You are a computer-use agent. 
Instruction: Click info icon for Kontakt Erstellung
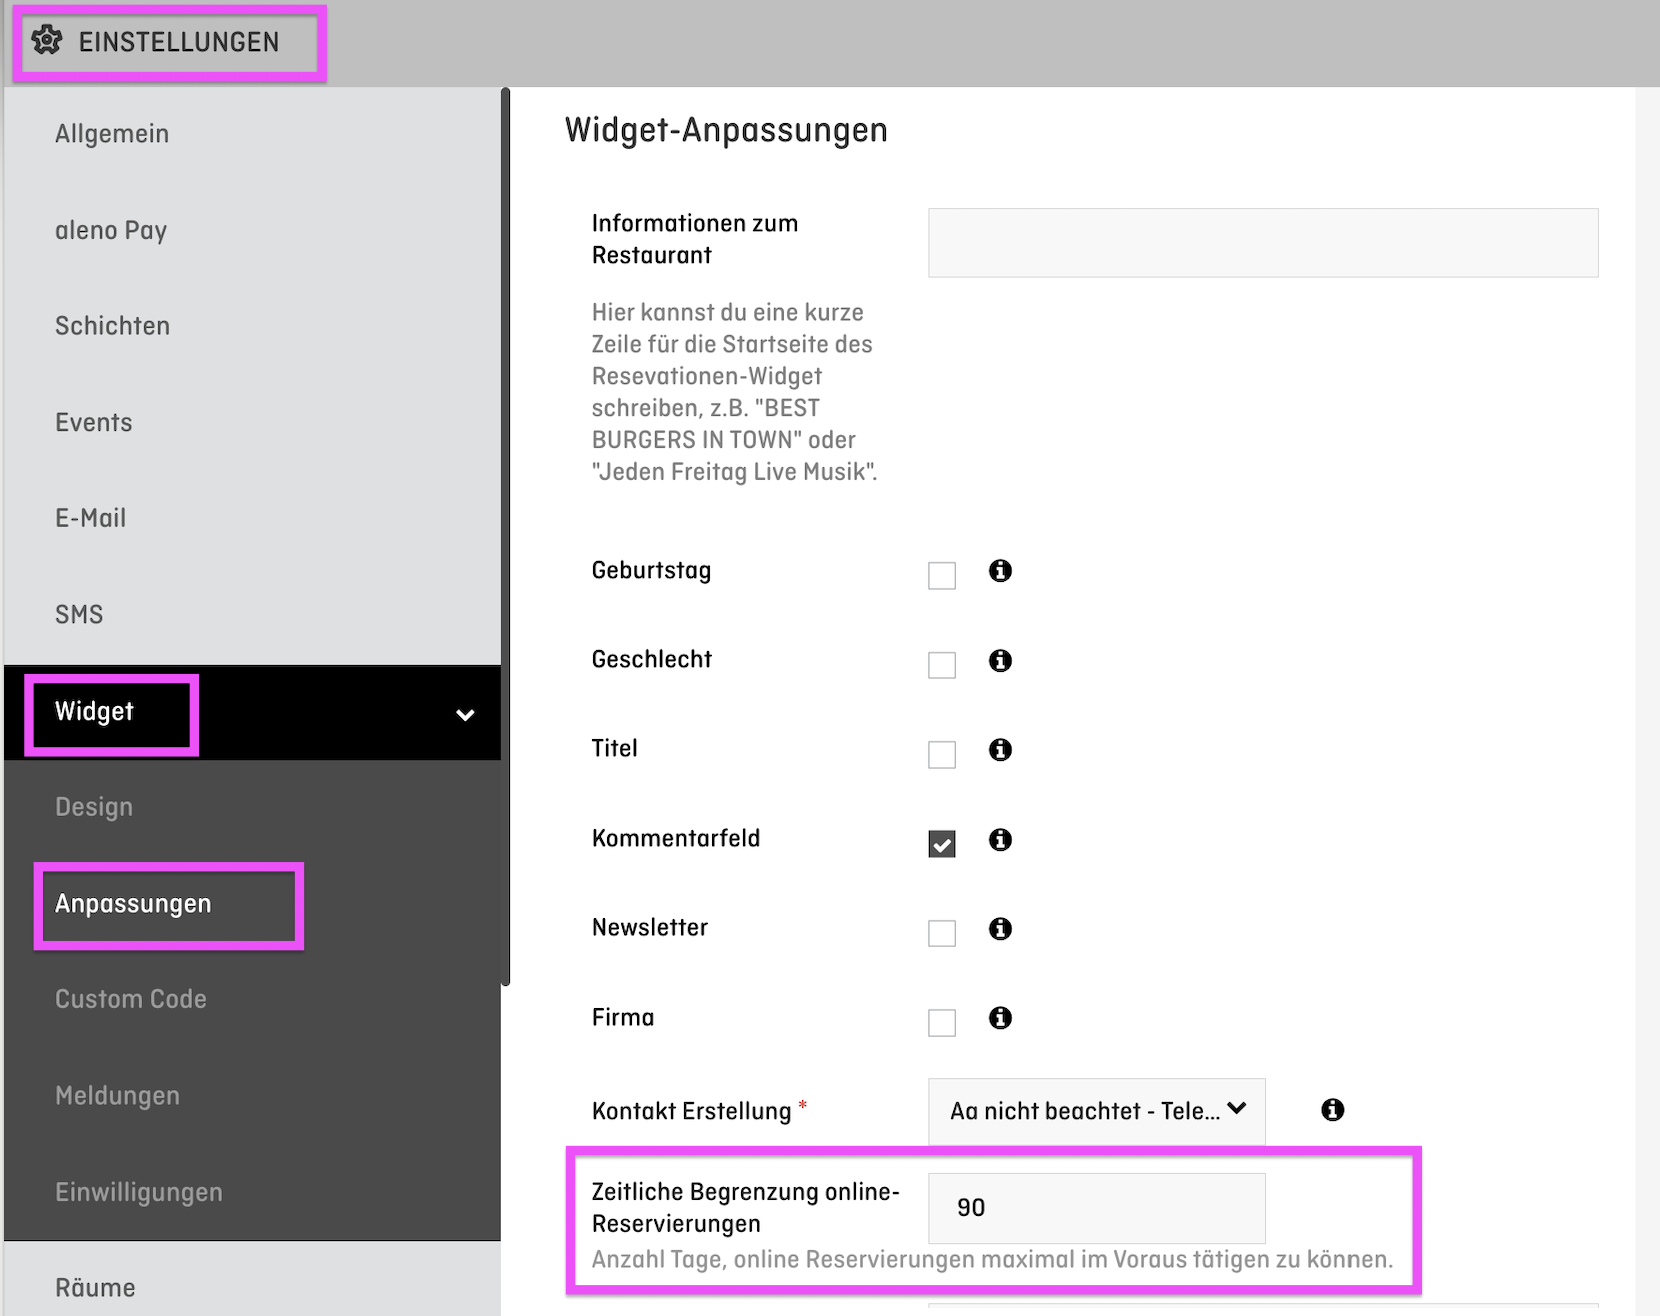1332,1109
